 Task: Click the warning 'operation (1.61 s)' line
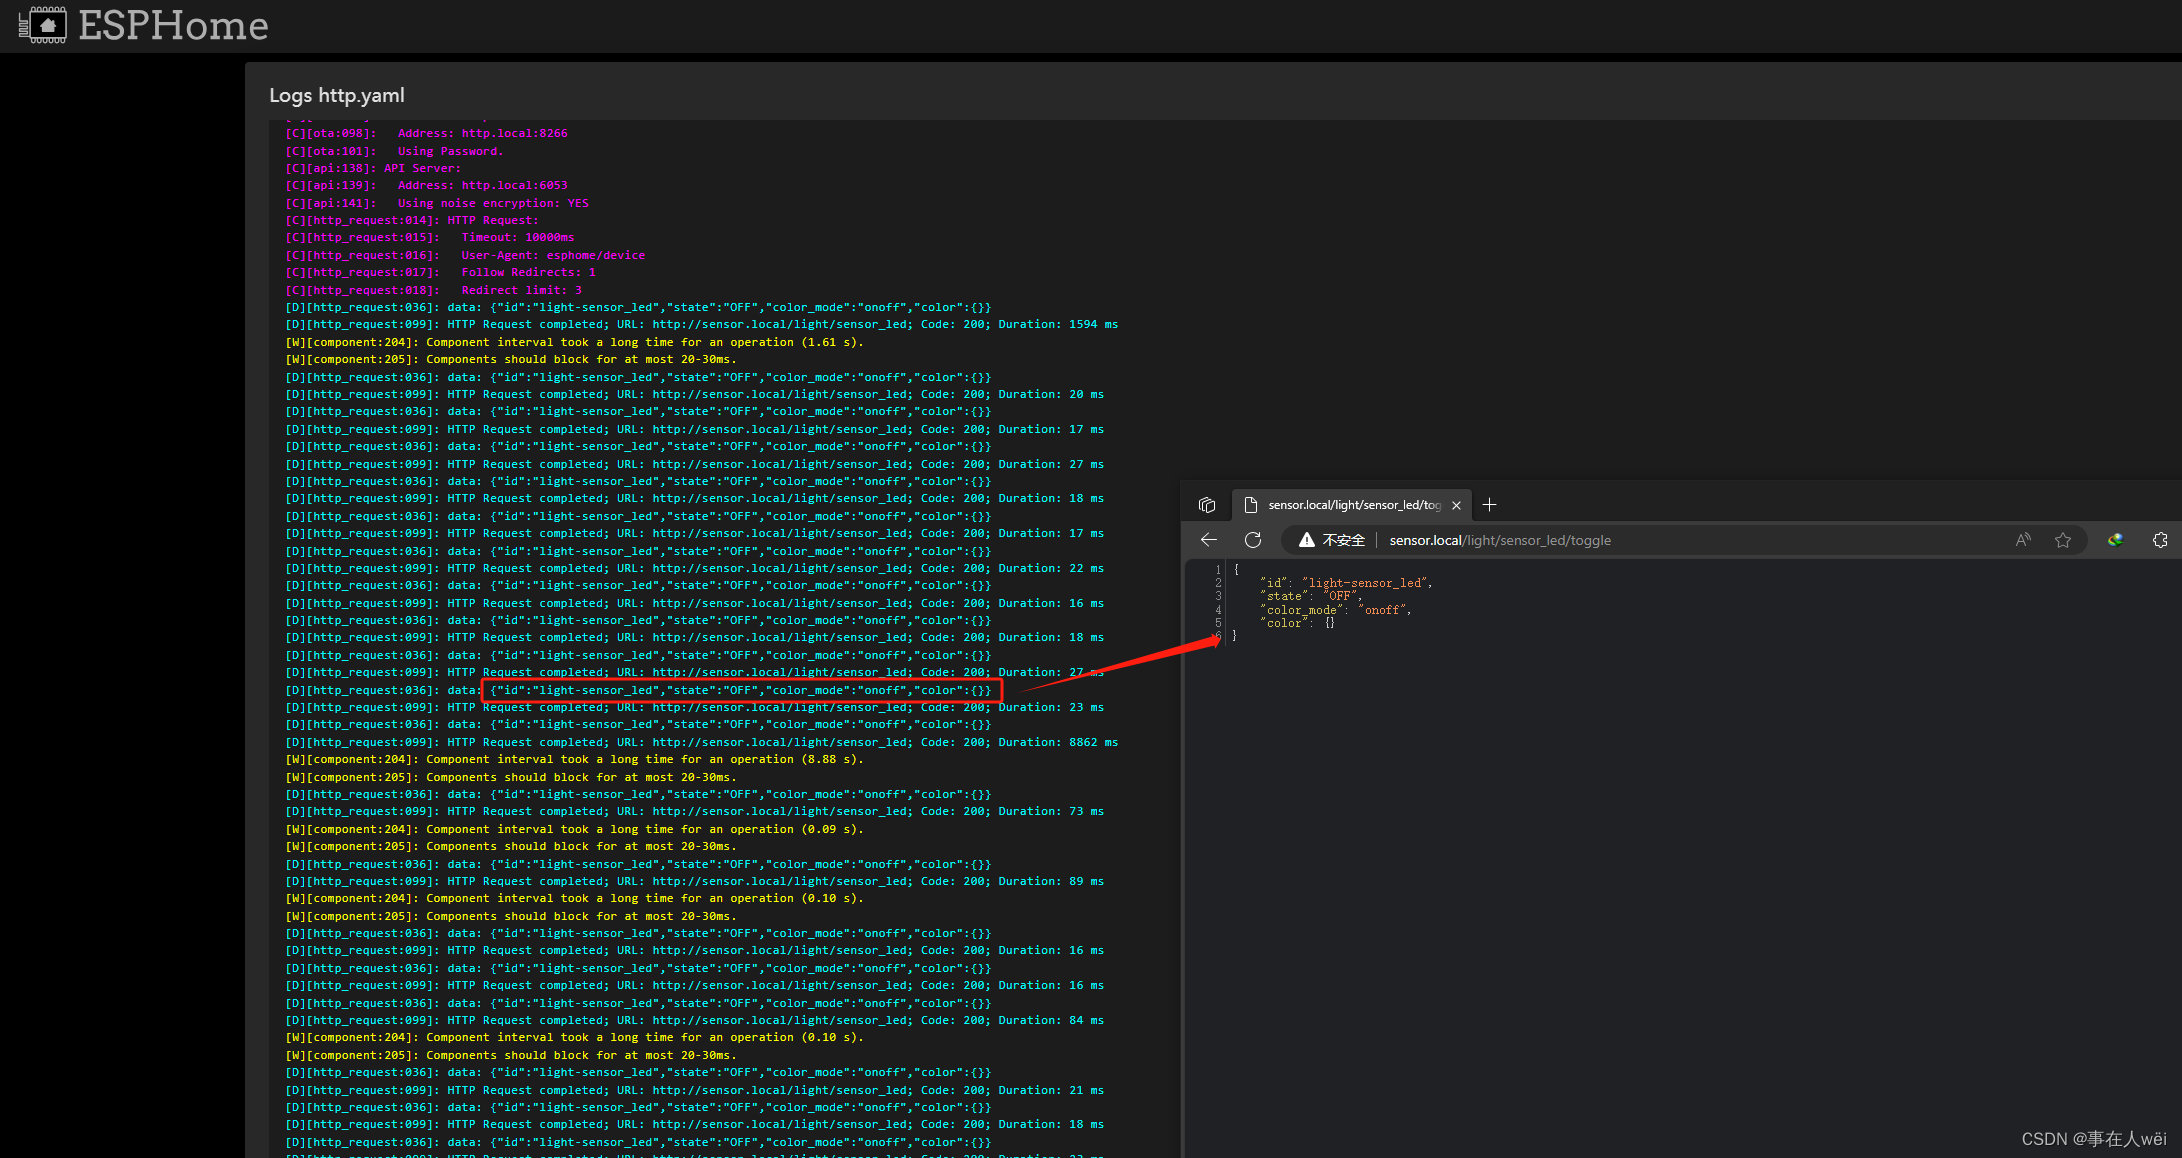pyautogui.click(x=575, y=342)
